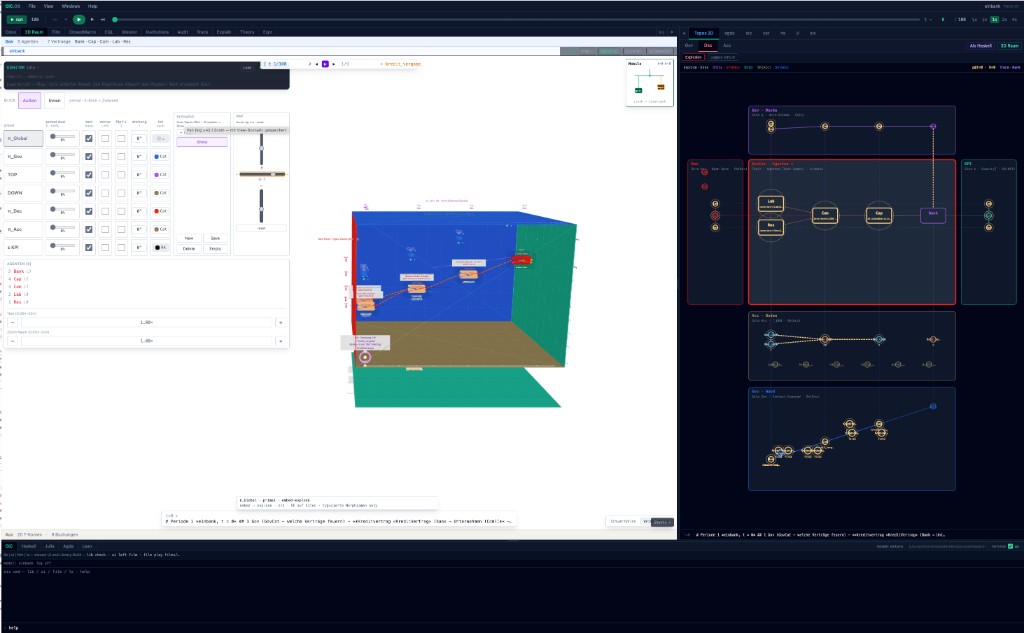Viewport: 1024px width, 633px height.
Task: Open the File menu
Action: (32, 6)
